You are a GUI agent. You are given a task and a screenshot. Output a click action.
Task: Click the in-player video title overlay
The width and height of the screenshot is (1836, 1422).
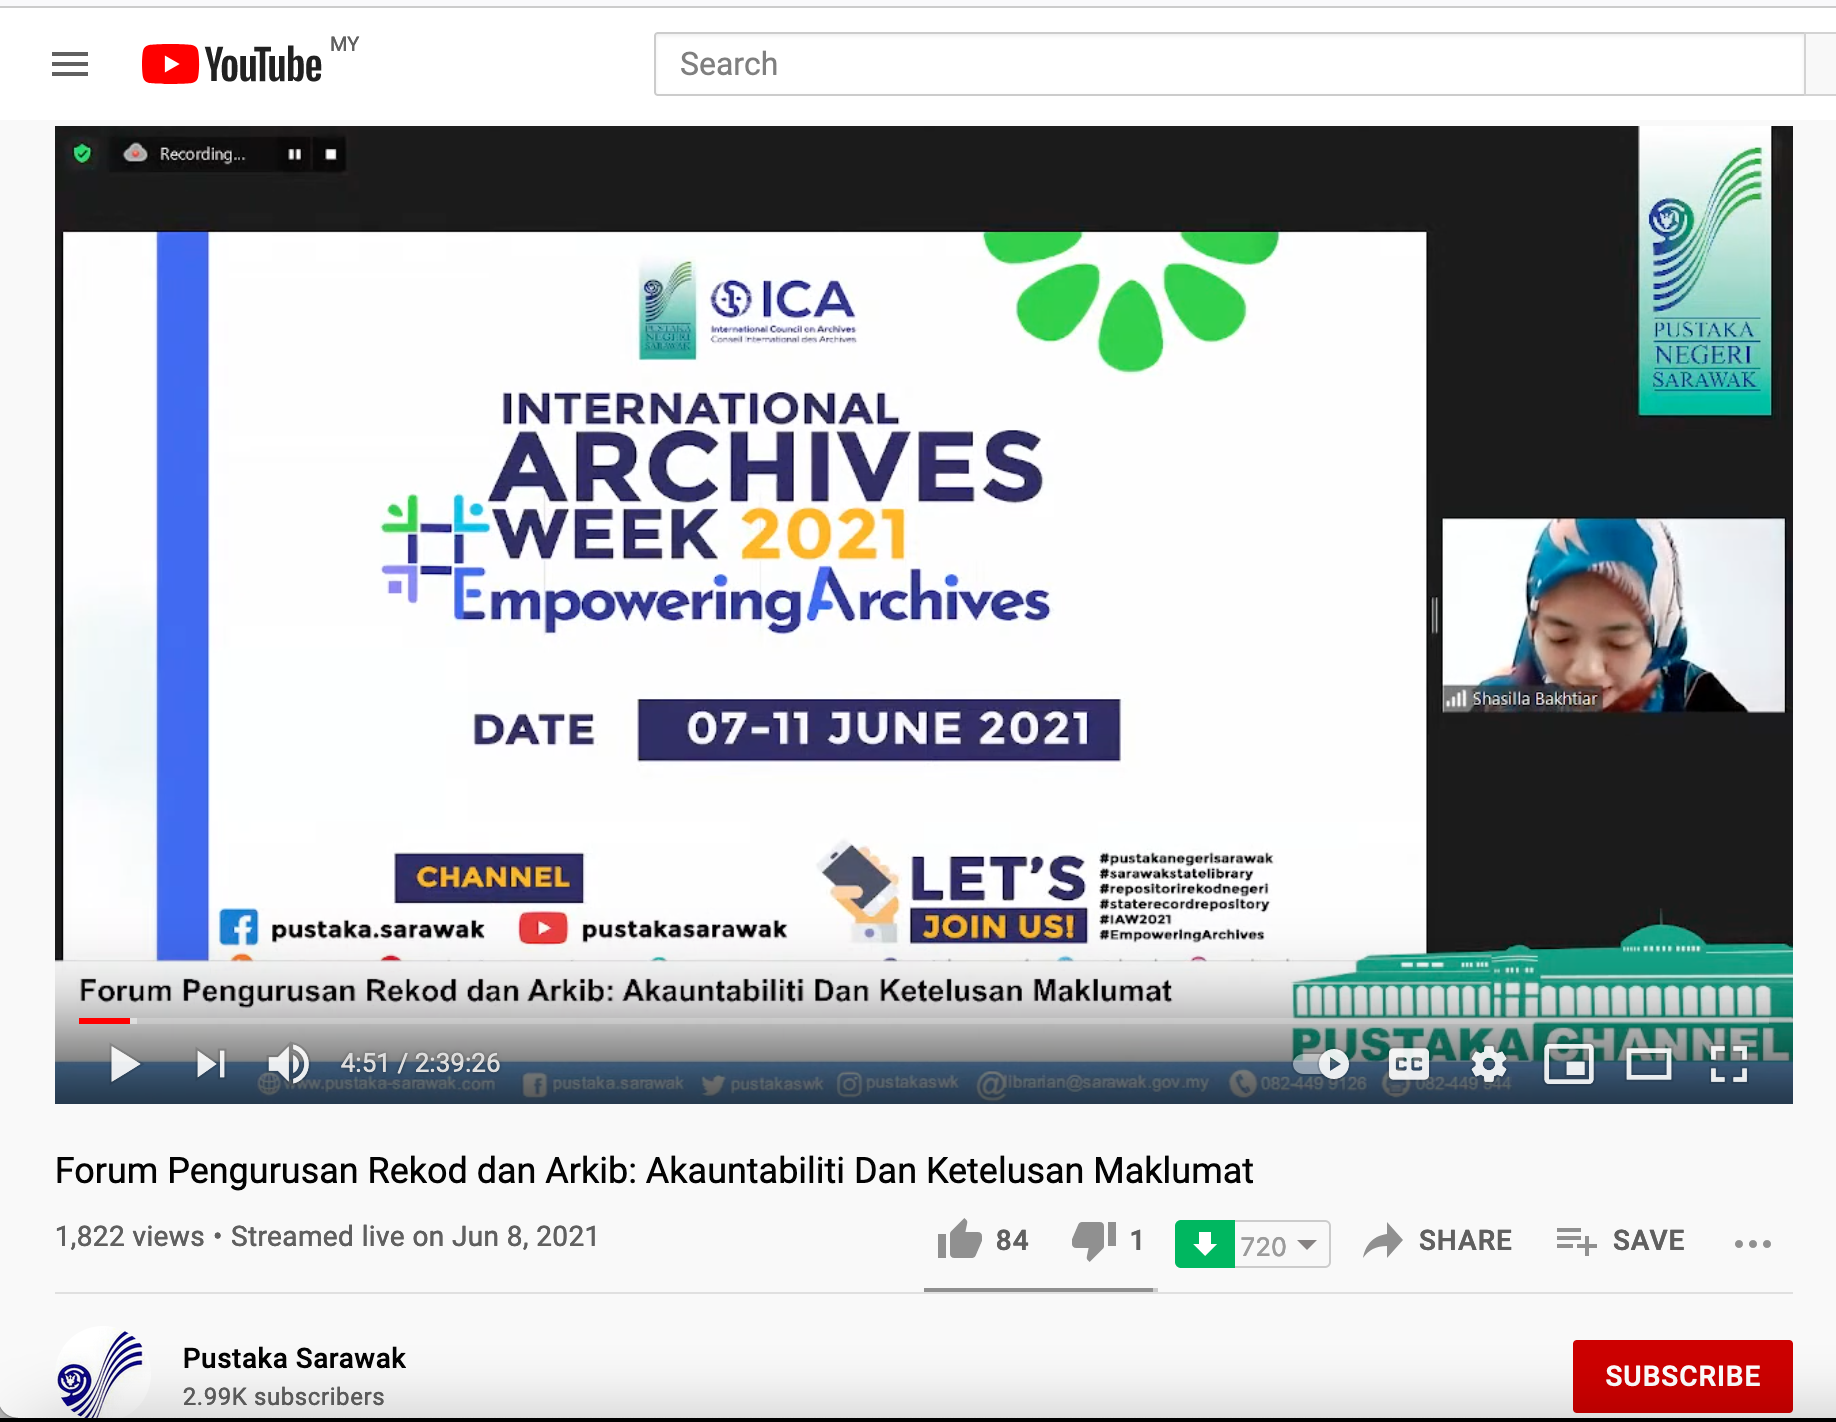point(625,990)
